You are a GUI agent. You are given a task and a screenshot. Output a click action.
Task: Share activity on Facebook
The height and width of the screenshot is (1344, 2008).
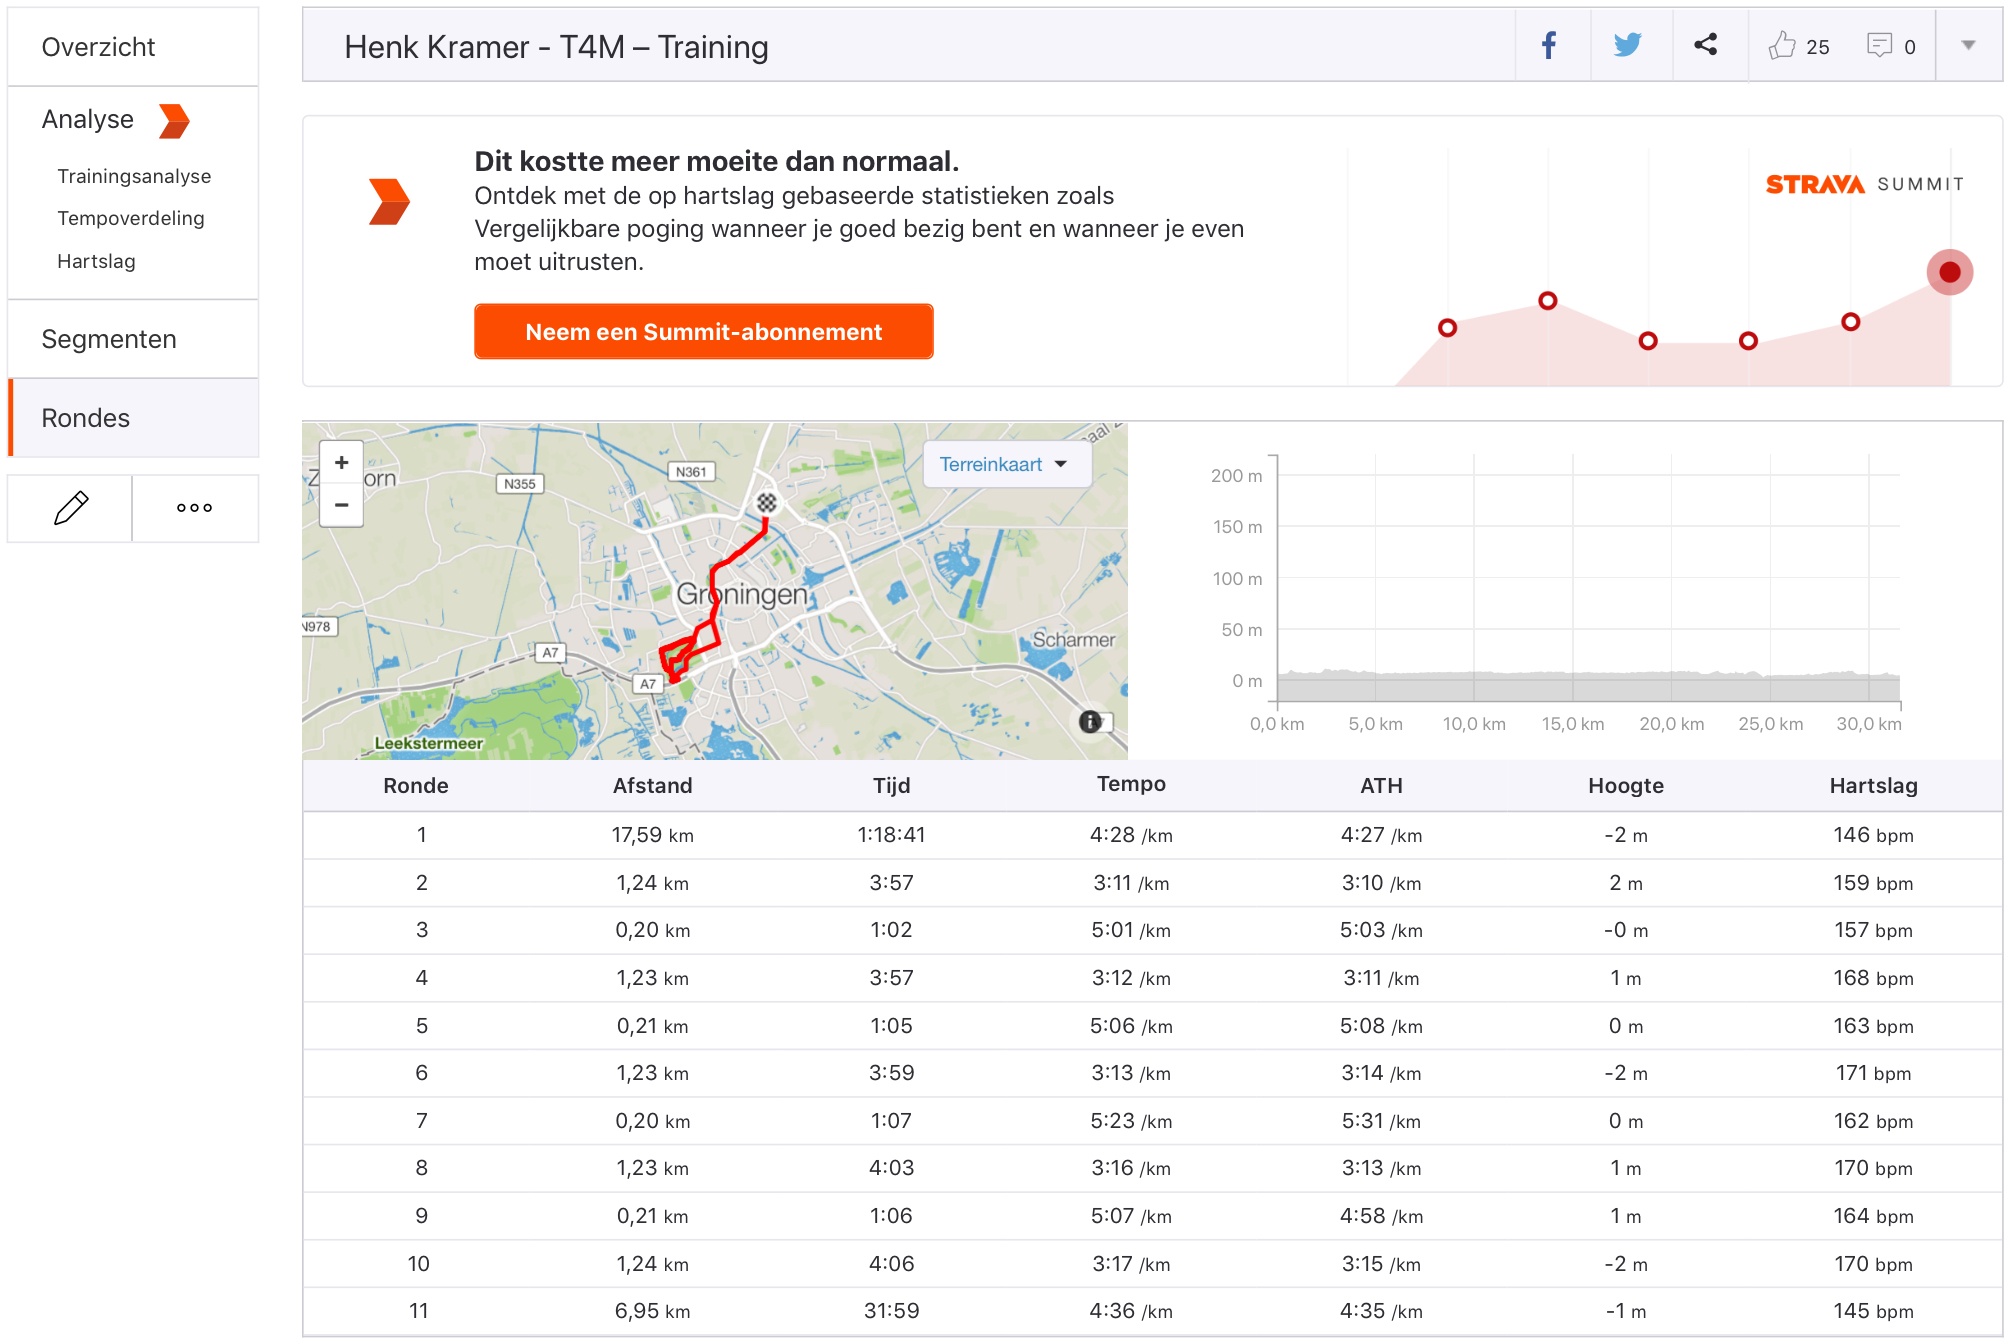tap(1549, 46)
